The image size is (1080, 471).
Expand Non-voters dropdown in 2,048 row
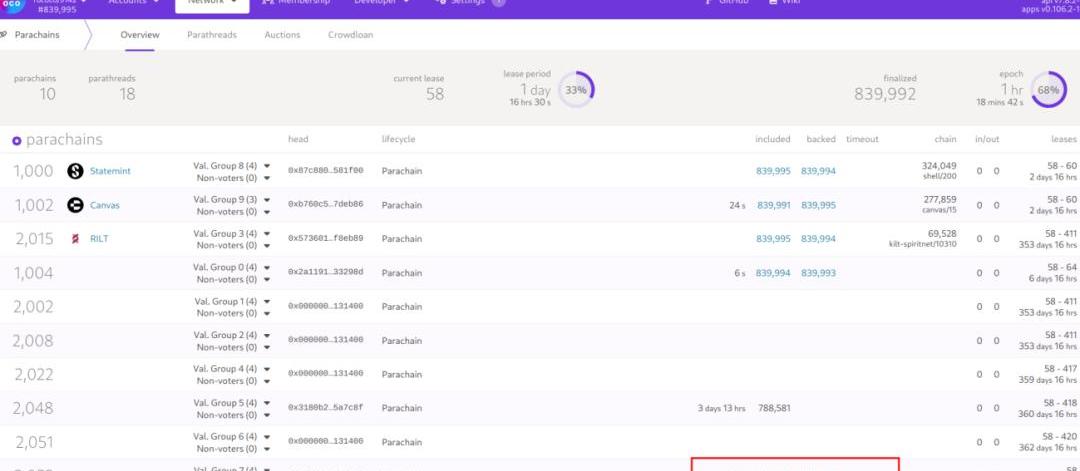click(x=267, y=415)
